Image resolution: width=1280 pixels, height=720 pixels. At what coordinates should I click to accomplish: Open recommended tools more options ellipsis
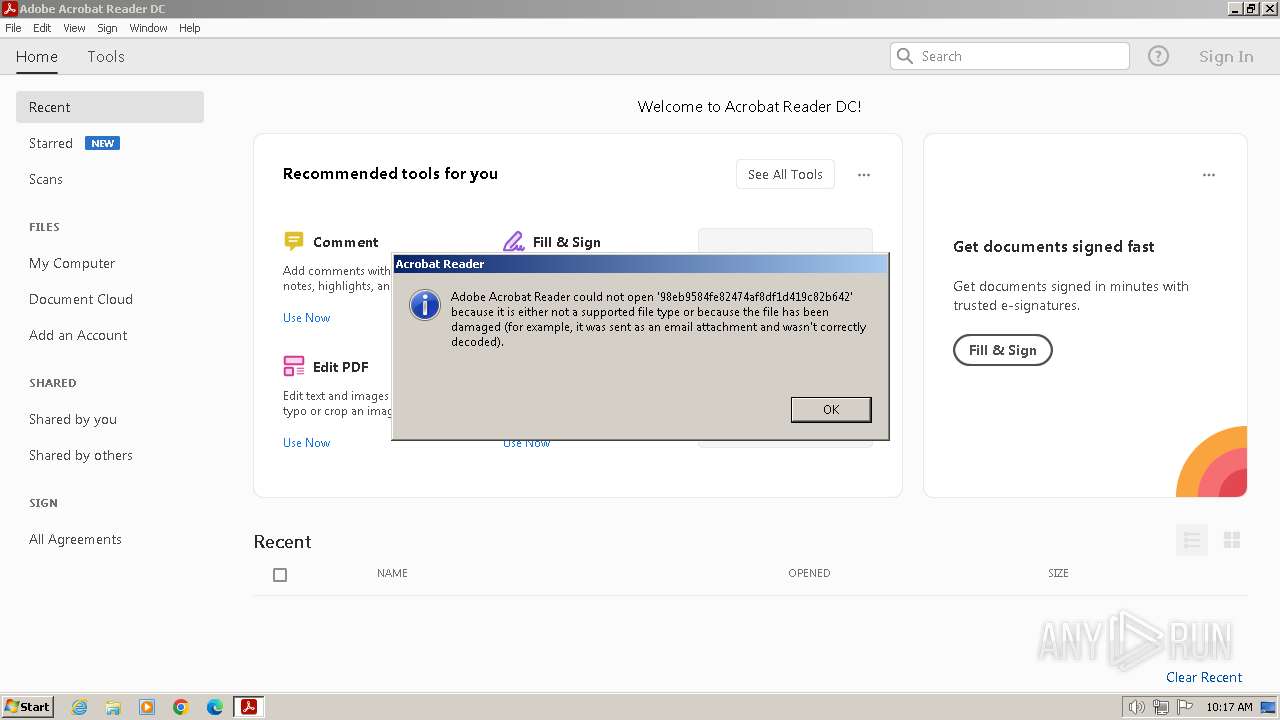[864, 174]
